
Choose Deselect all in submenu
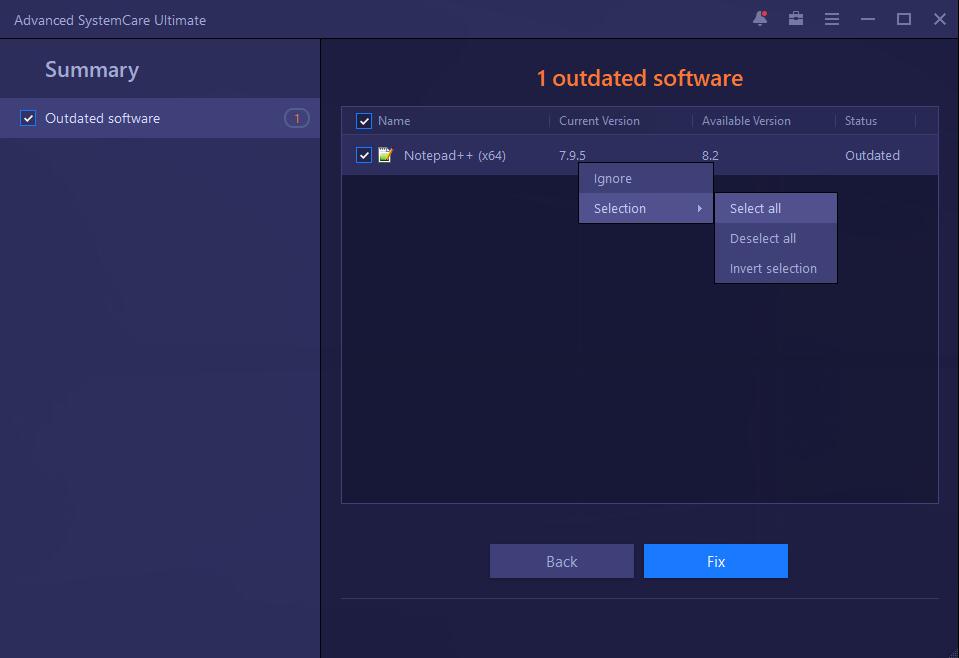pos(776,238)
